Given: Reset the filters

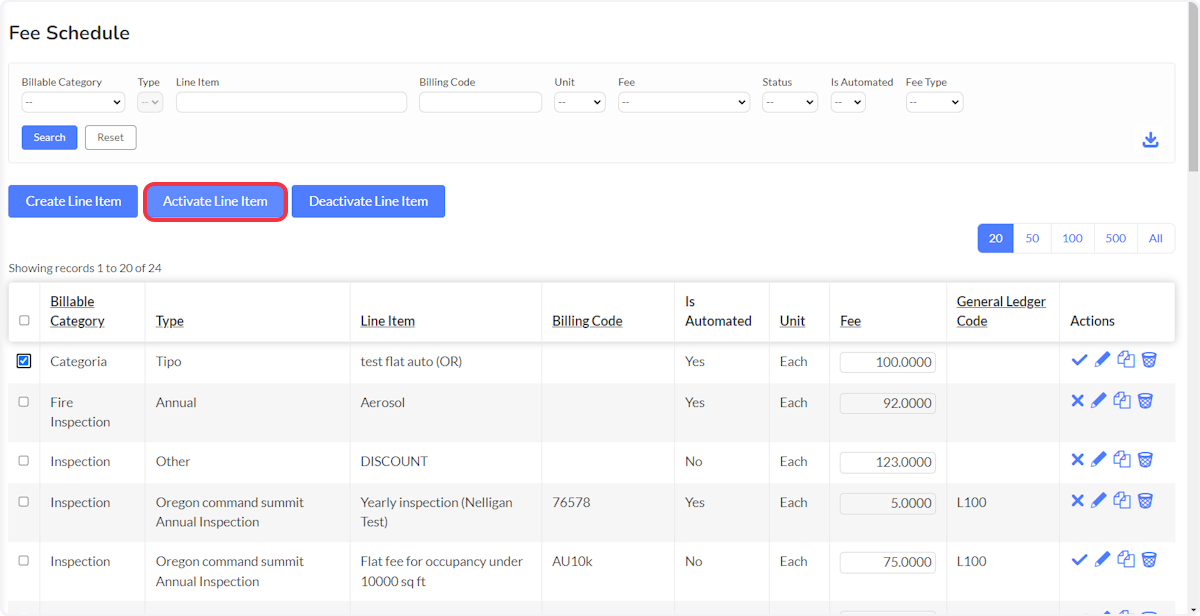Looking at the screenshot, I should point(110,137).
